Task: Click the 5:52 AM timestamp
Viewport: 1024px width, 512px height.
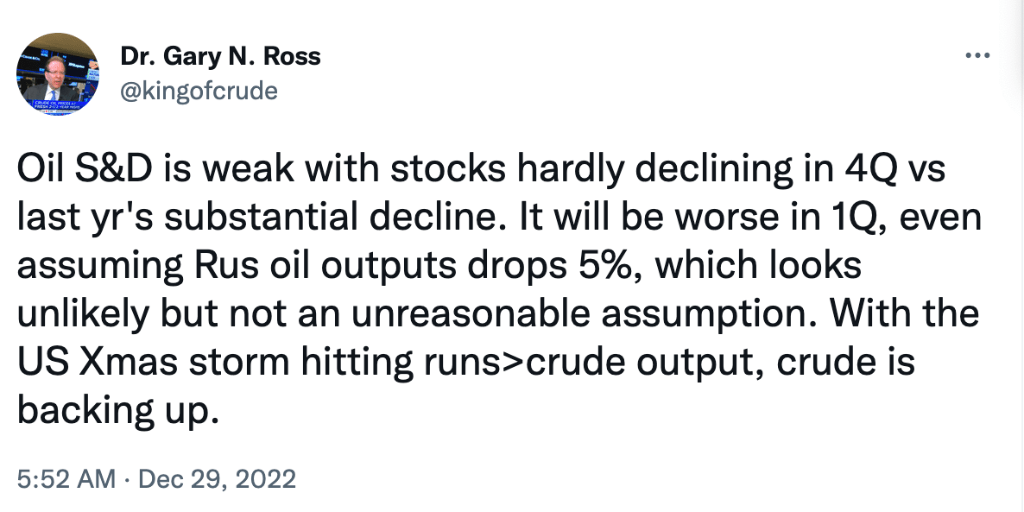Action: (x=66, y=480)
